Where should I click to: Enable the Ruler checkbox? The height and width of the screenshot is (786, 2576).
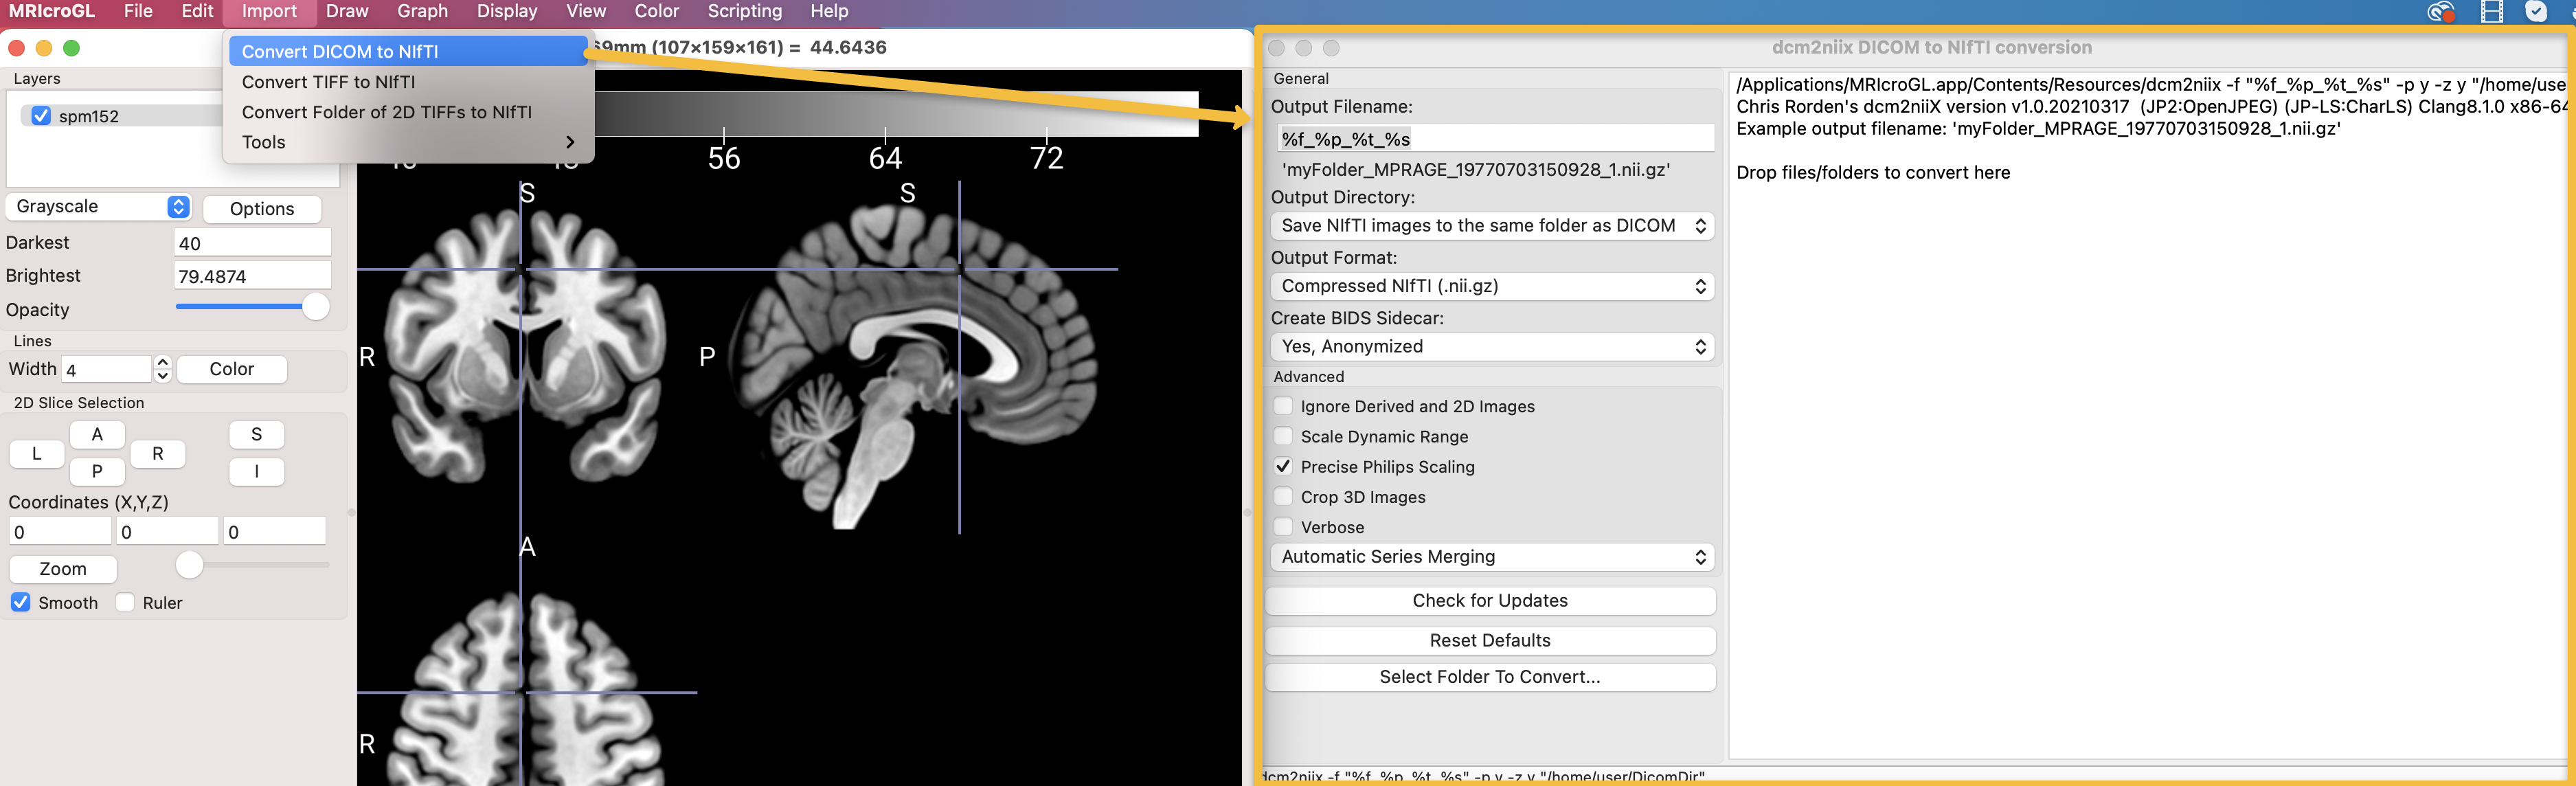tap(125, 603)
